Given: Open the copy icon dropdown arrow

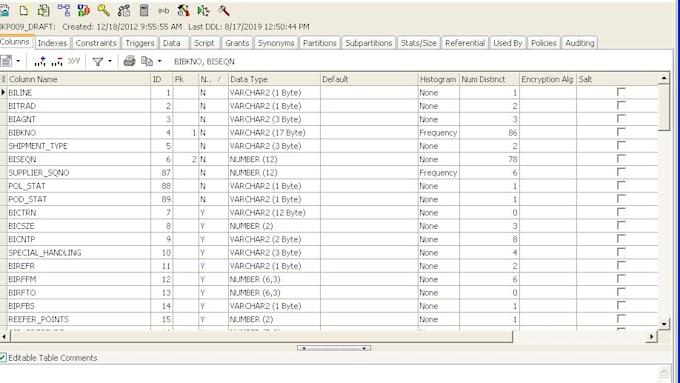Looking at the screenshot, I should [x=160, y=61].
